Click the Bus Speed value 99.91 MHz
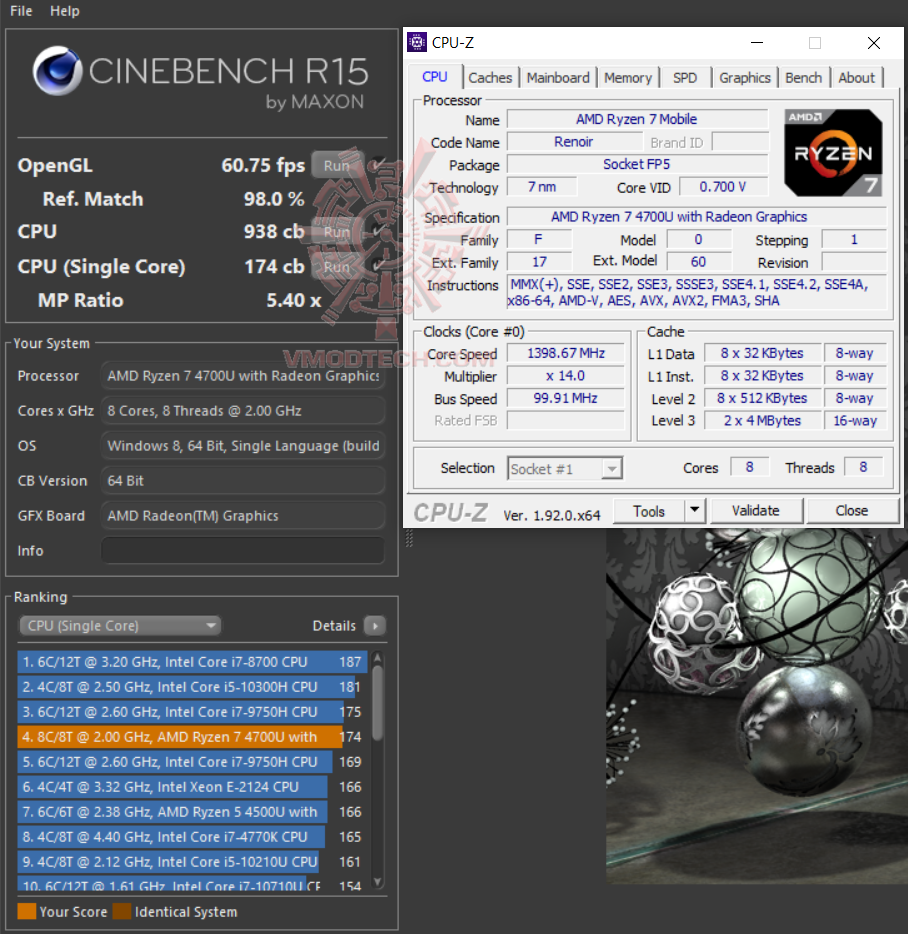Image resolution: width=908 pixels, height=934 pixels. pos(565,398)
